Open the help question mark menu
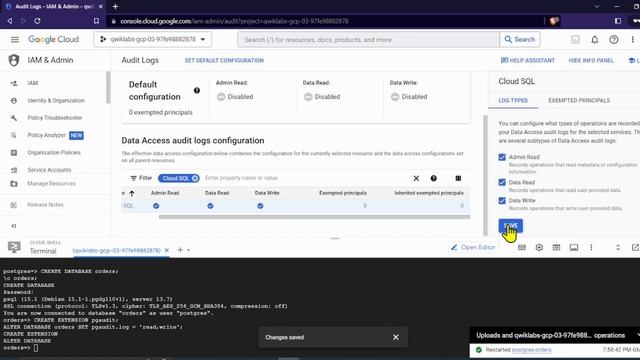The width and height of the screenshot is (640, 360). tap(613, 40)
